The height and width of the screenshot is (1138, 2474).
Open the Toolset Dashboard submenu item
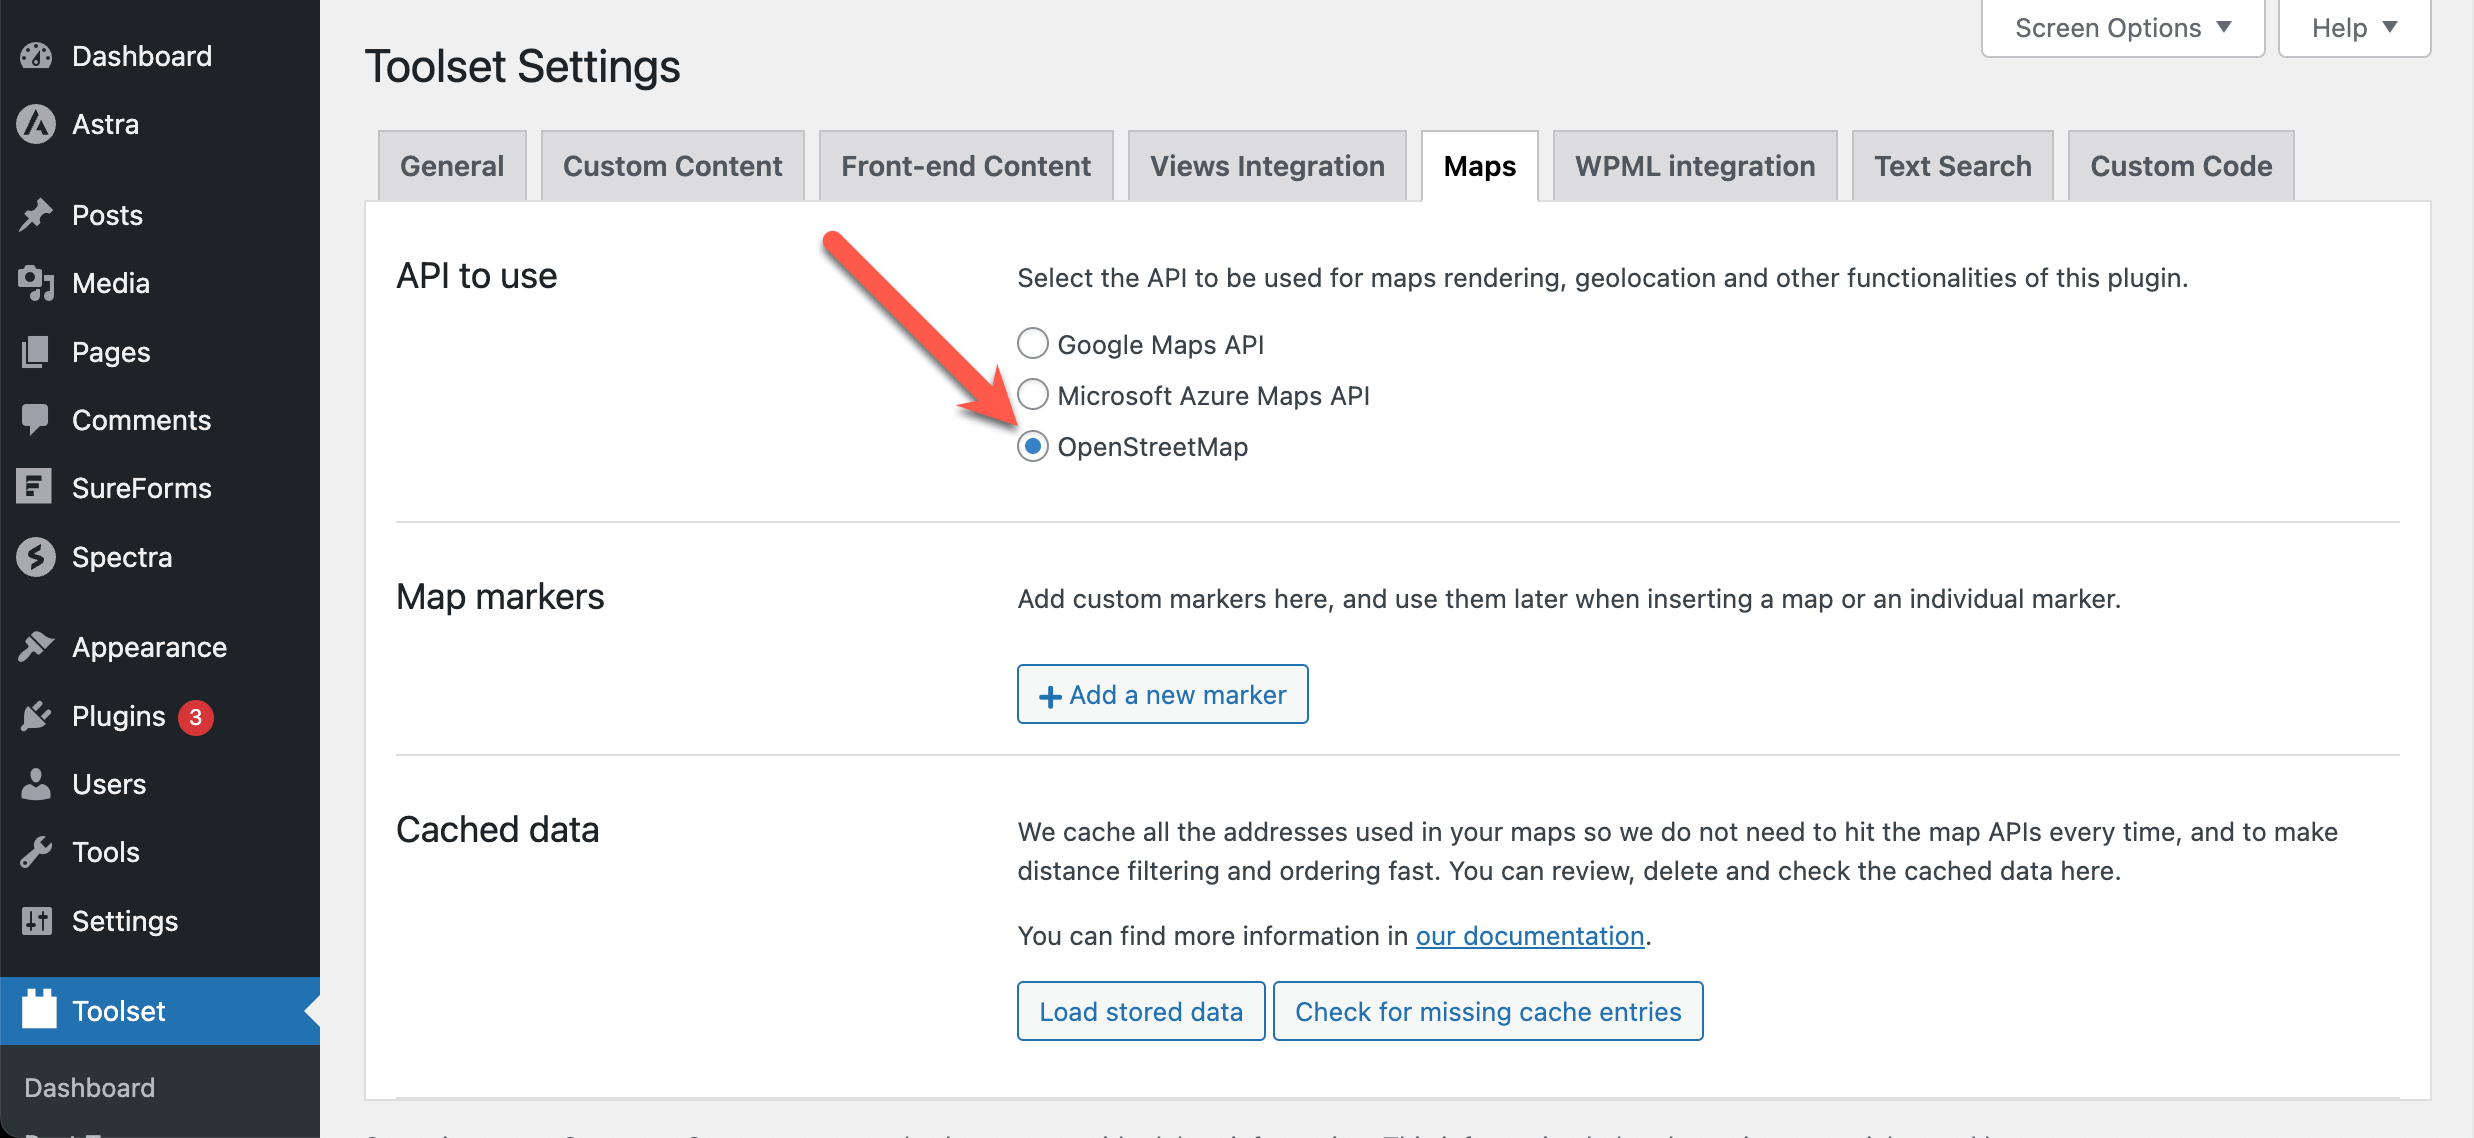click(90, 1087)
